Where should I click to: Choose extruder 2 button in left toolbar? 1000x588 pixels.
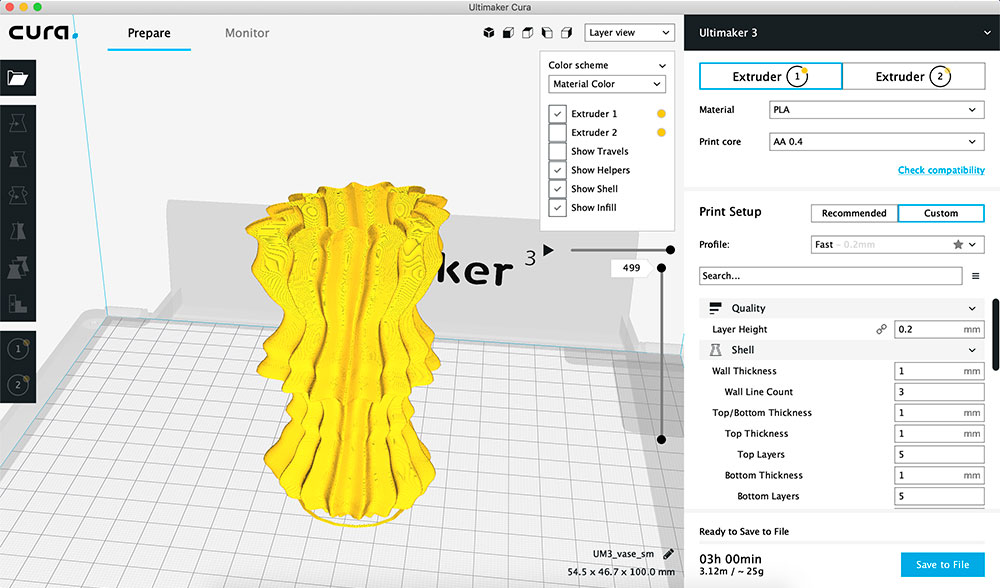(18, 385)
